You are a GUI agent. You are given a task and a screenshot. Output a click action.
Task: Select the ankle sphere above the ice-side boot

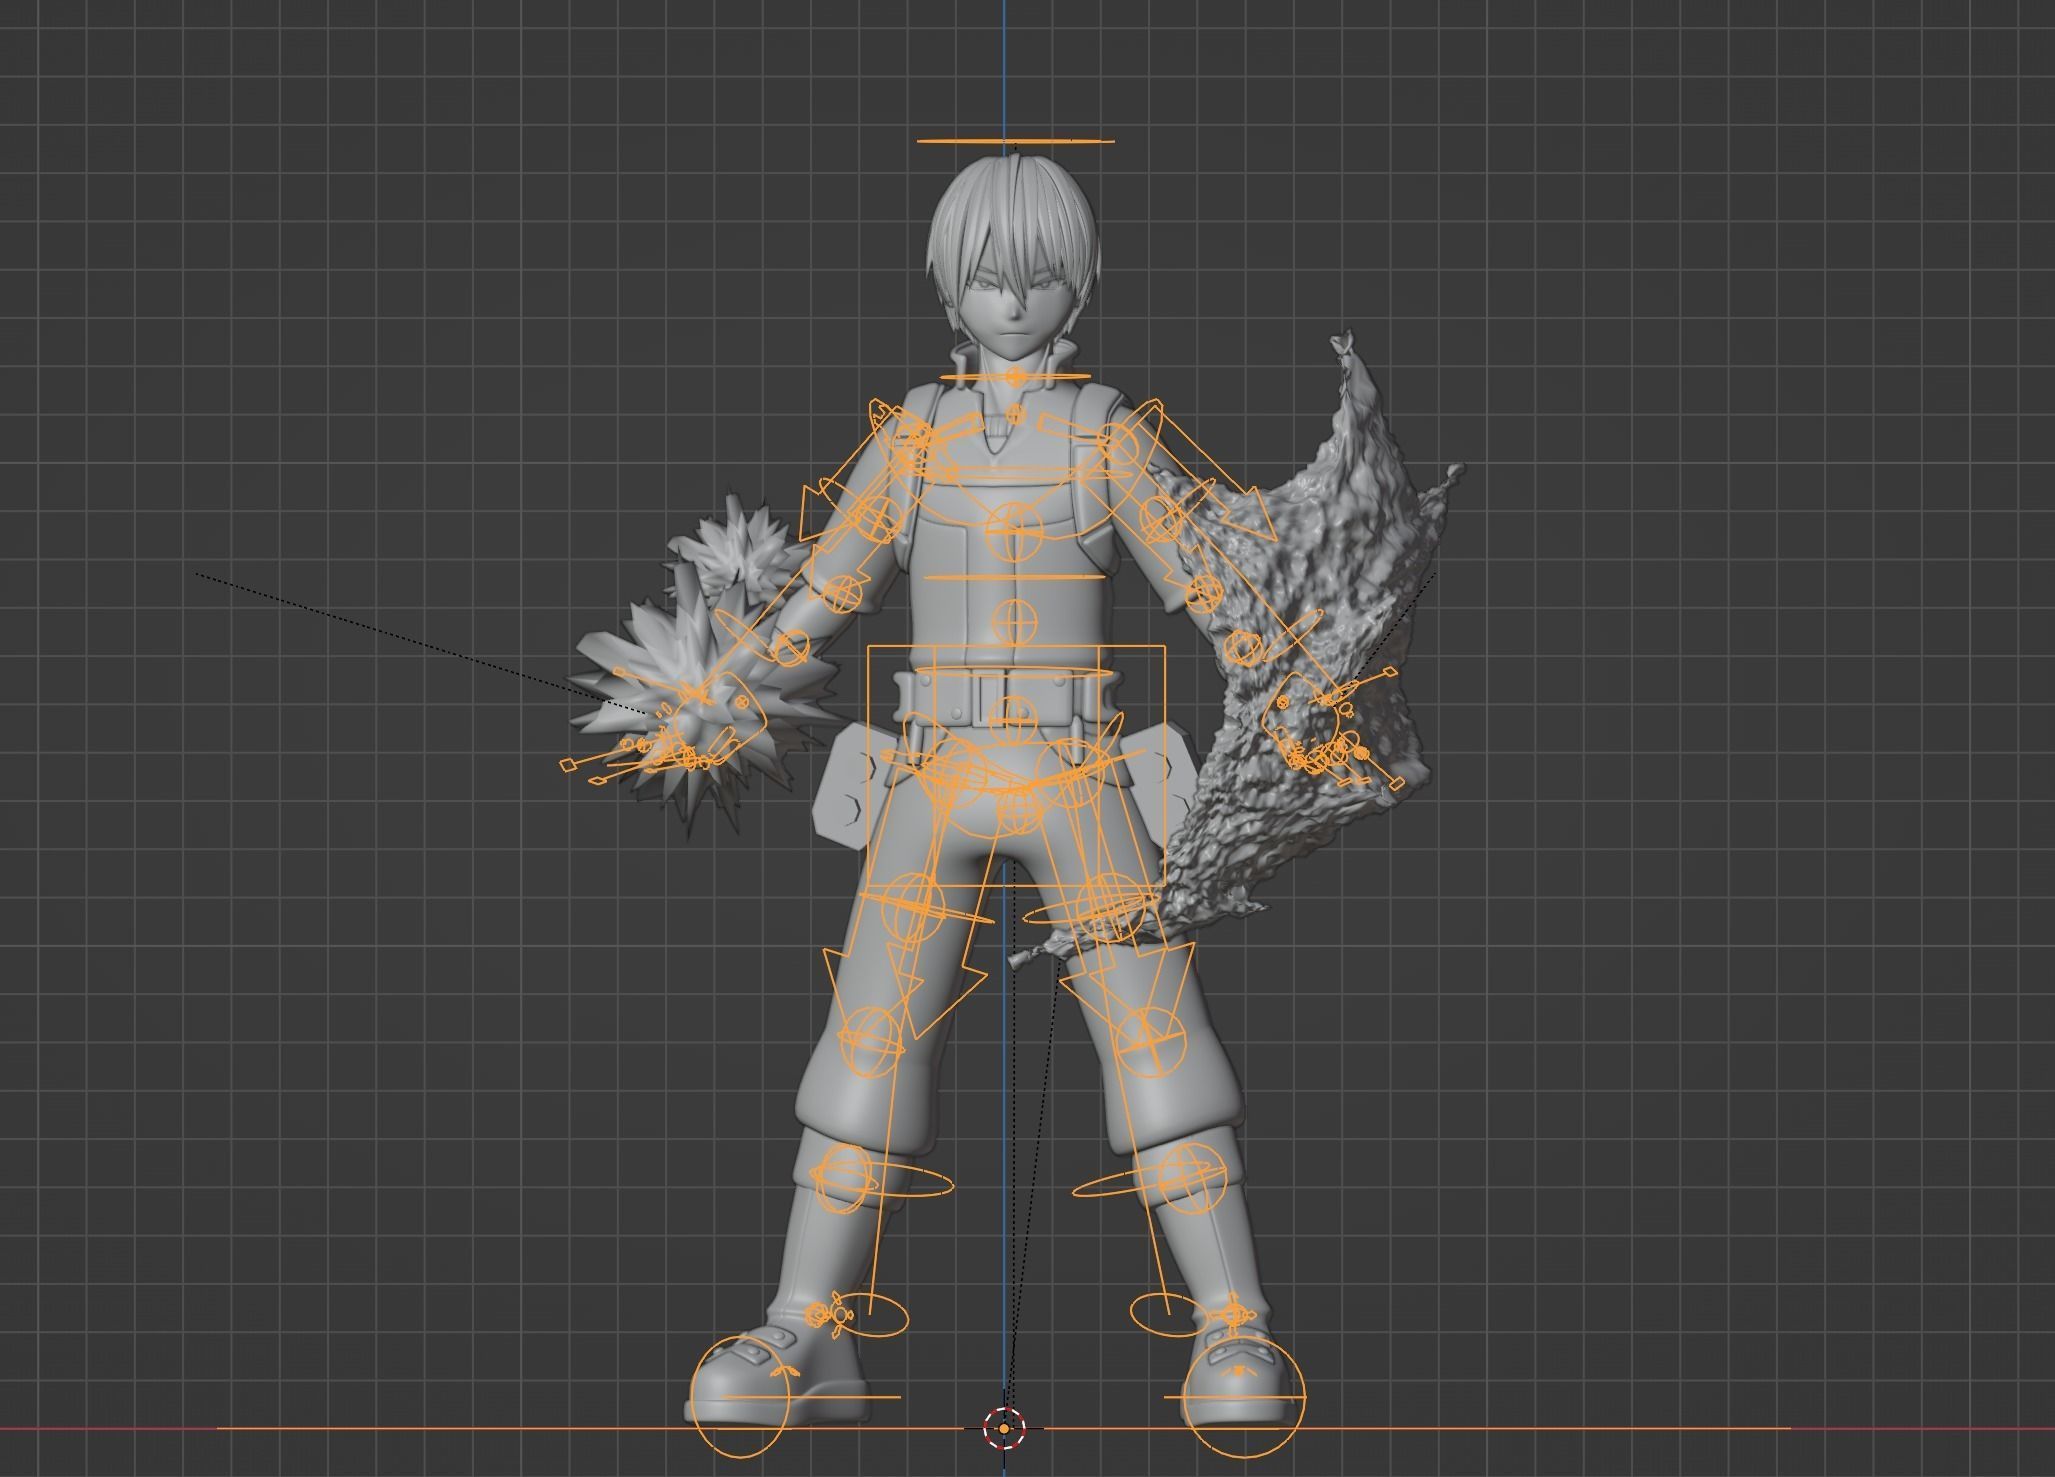pyautogui.click(x=845, y=1176)
